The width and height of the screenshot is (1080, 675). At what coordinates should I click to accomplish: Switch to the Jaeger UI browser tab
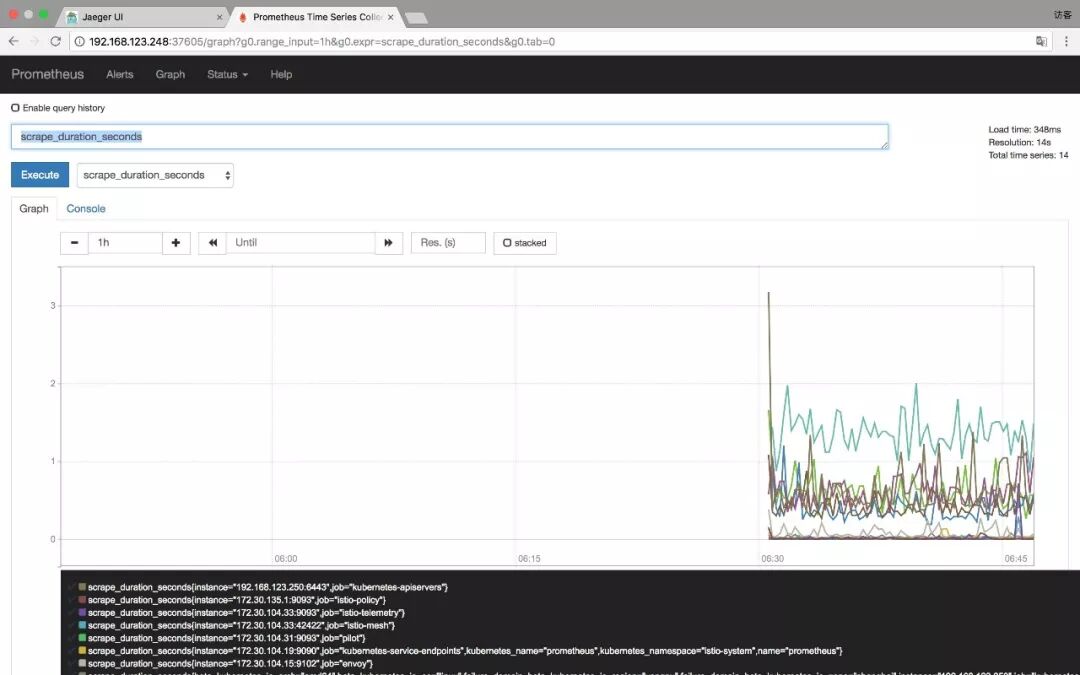point(145,17)
